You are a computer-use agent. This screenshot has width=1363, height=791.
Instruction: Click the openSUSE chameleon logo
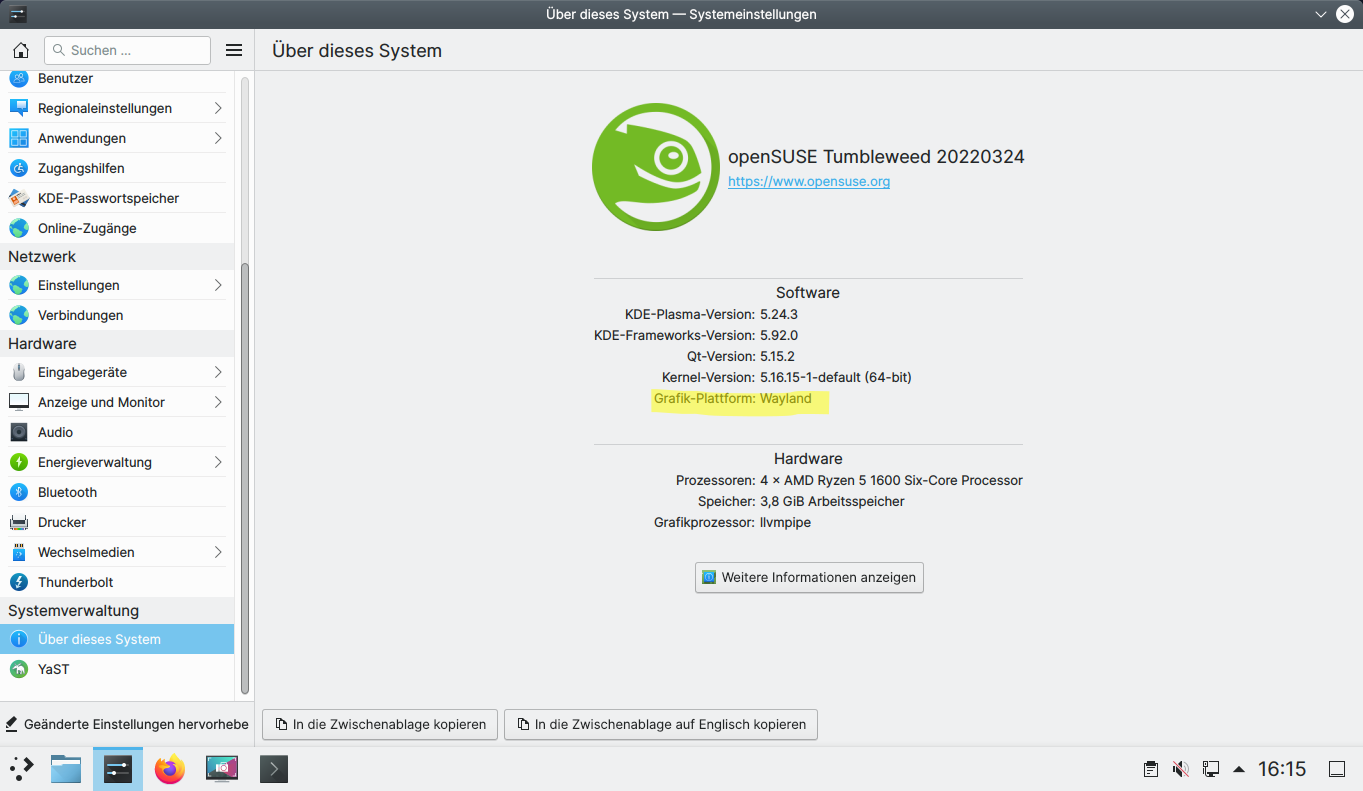(656, 167)
